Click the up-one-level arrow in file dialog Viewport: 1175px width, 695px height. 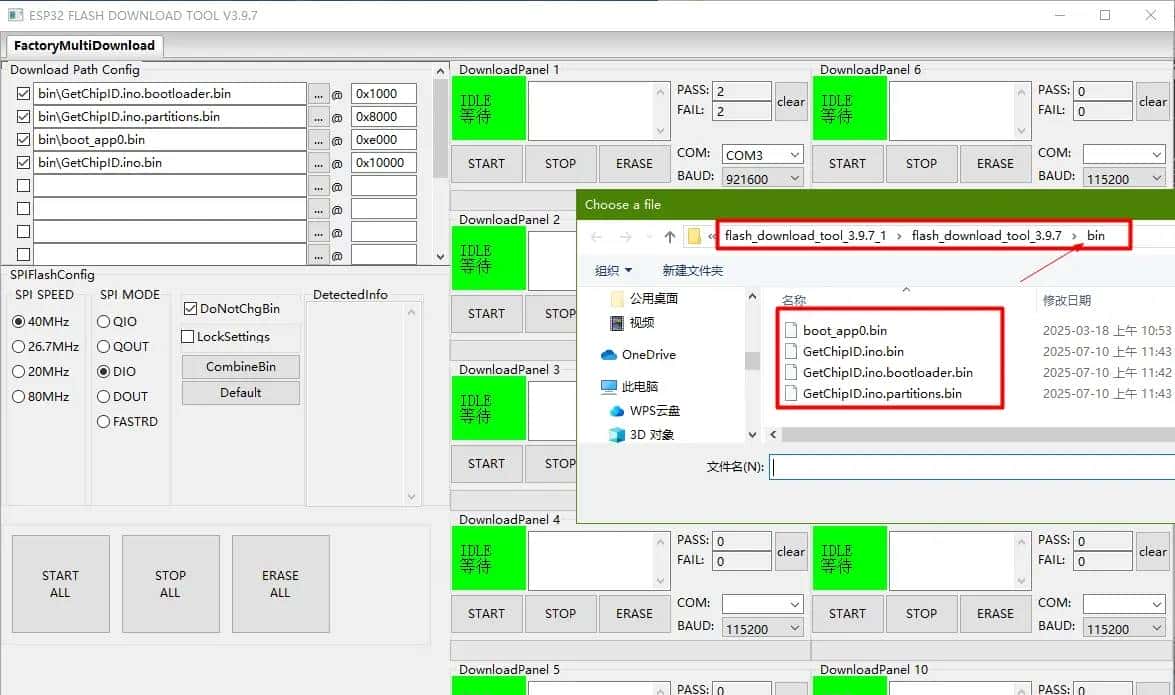[668, 236]
